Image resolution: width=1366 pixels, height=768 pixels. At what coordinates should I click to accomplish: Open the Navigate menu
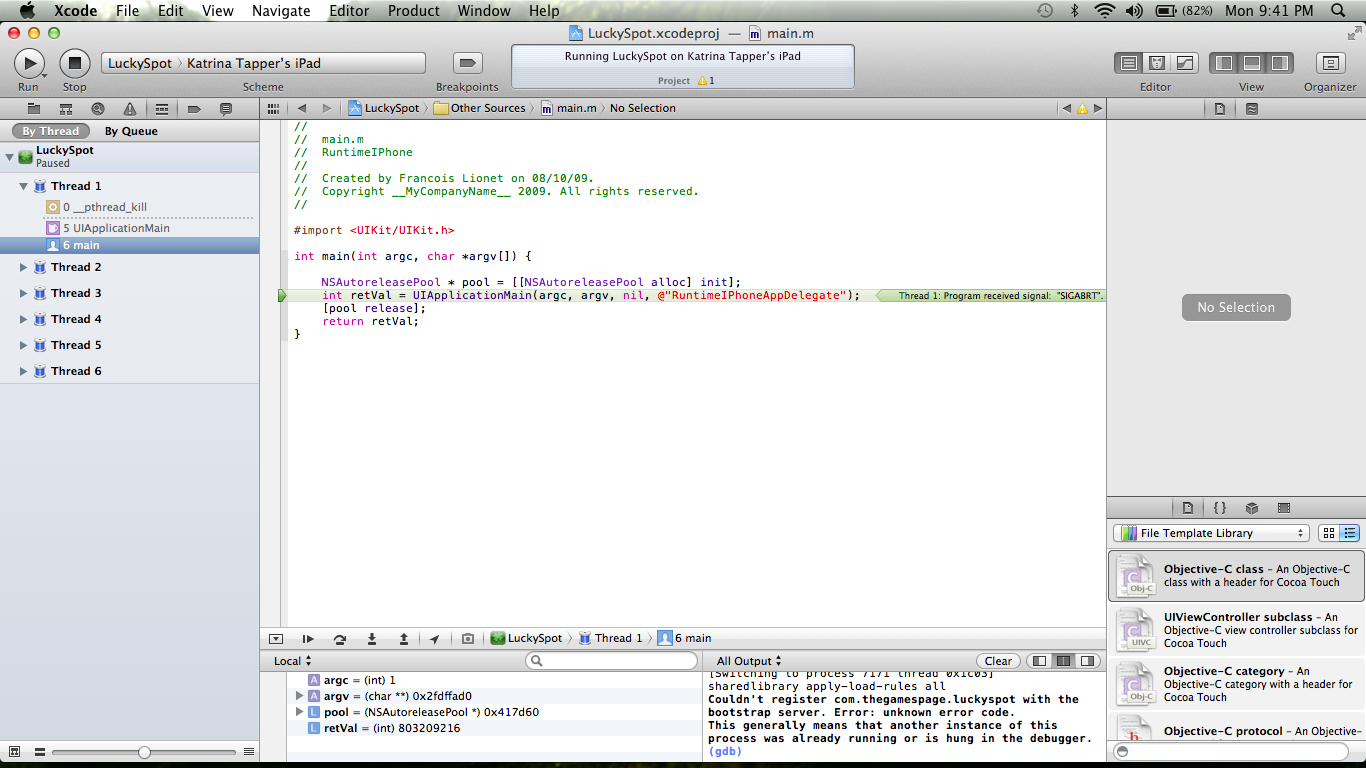coord(281,11)
